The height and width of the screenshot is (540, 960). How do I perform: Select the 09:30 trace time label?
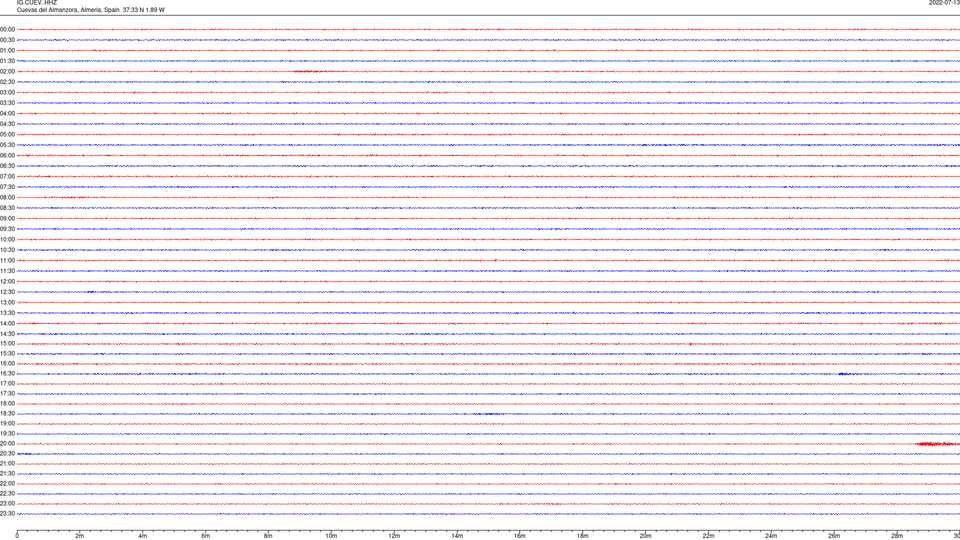pos(7,229)
